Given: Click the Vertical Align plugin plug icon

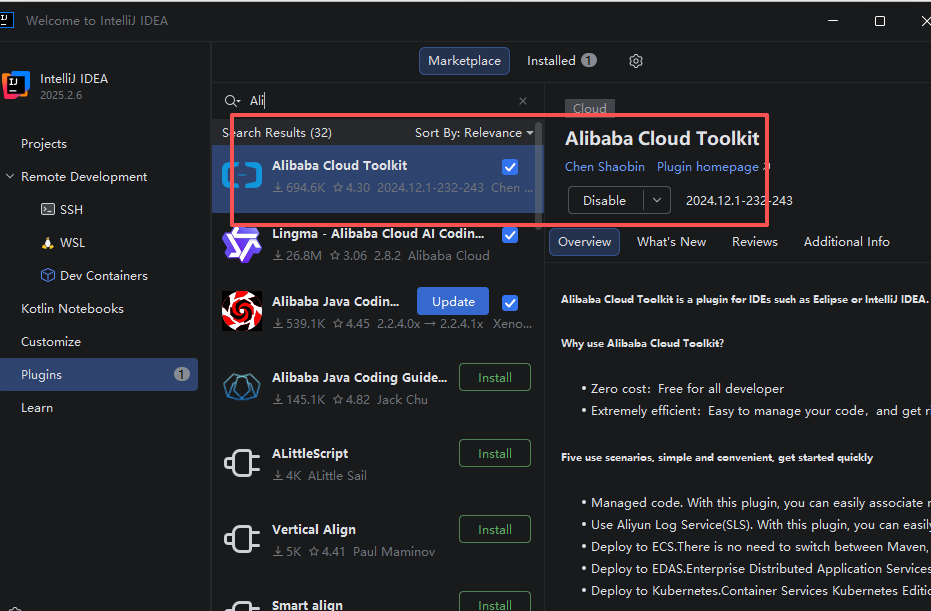Looking at the screenshot, I should click(242, 539).
